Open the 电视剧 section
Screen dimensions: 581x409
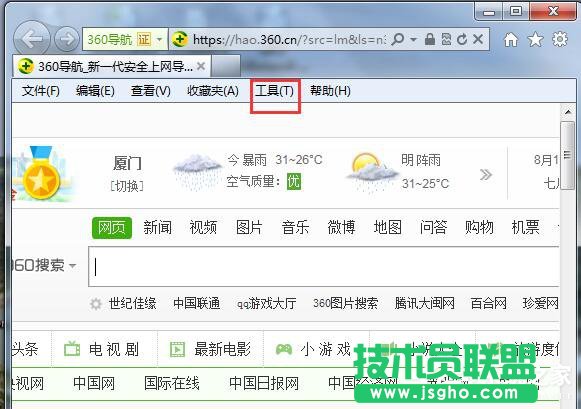point(114,349)
